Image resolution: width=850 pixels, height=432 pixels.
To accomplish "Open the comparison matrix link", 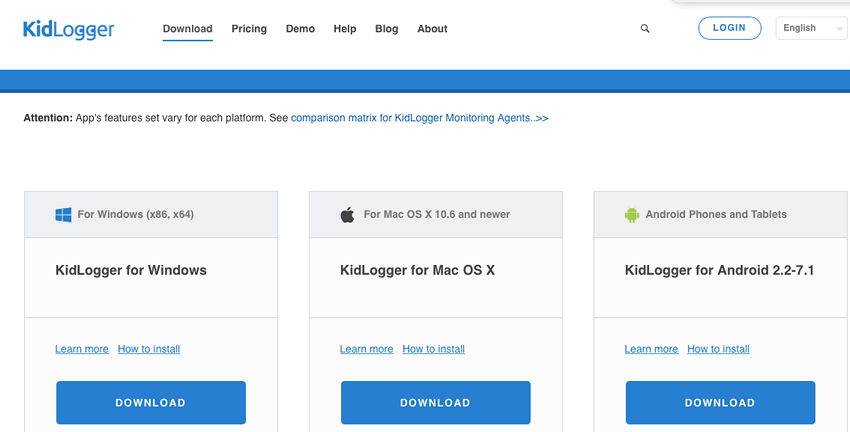I will click(x=420, y=118).
